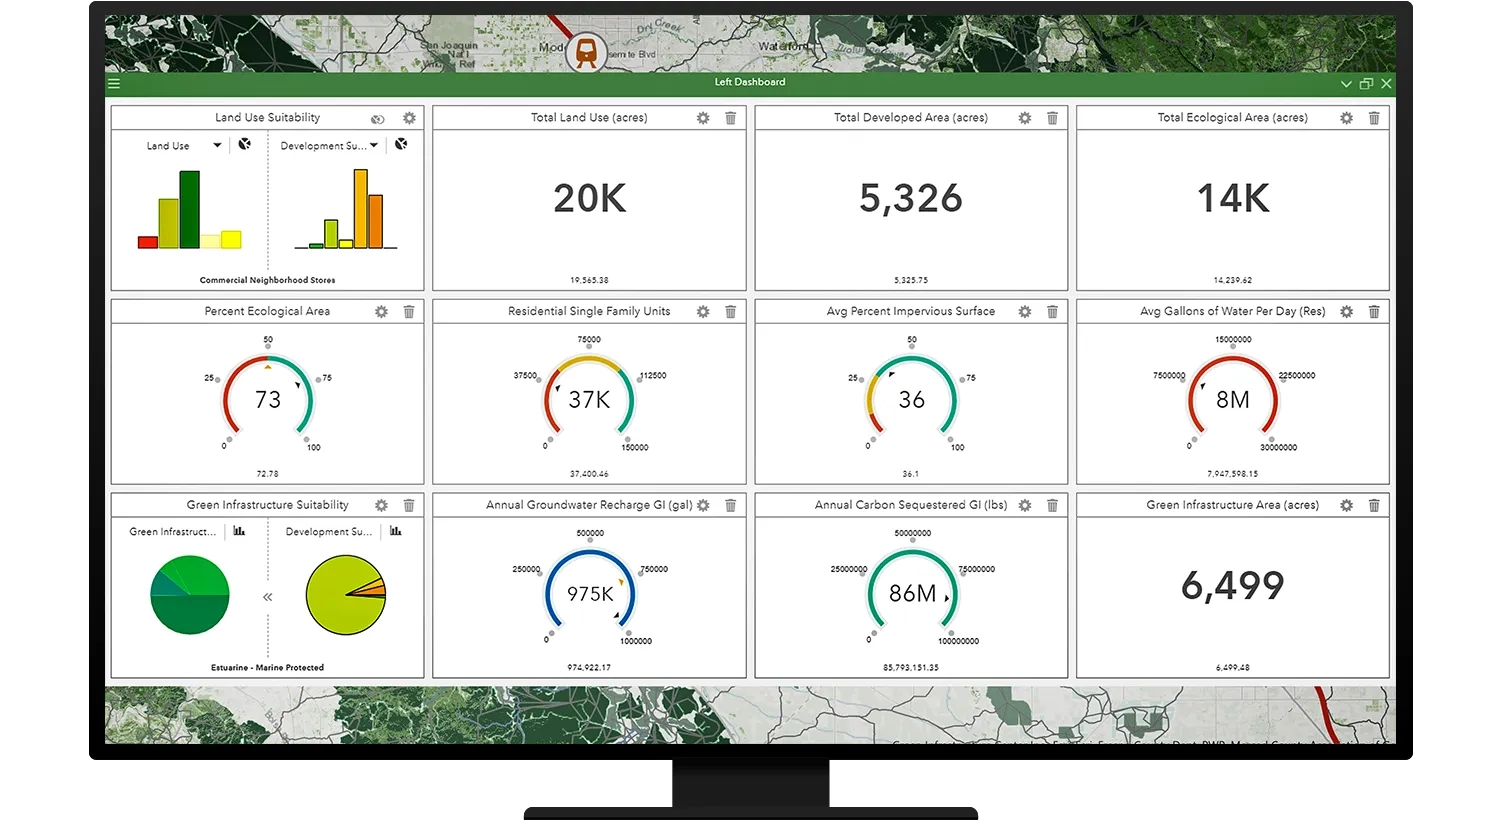Click the 85,793,151.35 precise value
The width and height of the screenshot is (1500, 820).
tap(911, 667)
